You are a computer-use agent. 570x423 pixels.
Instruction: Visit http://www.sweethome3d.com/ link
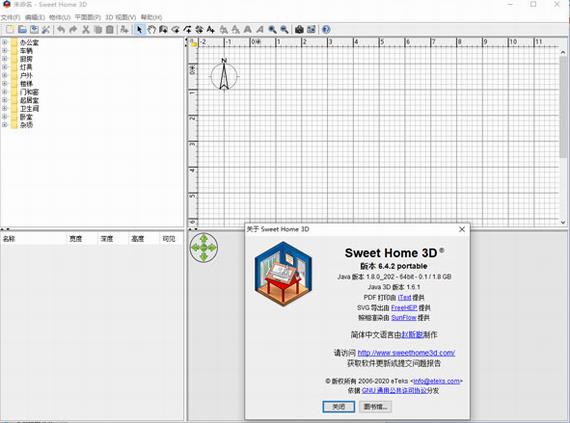pyautogui.click(x=406, y=352)
